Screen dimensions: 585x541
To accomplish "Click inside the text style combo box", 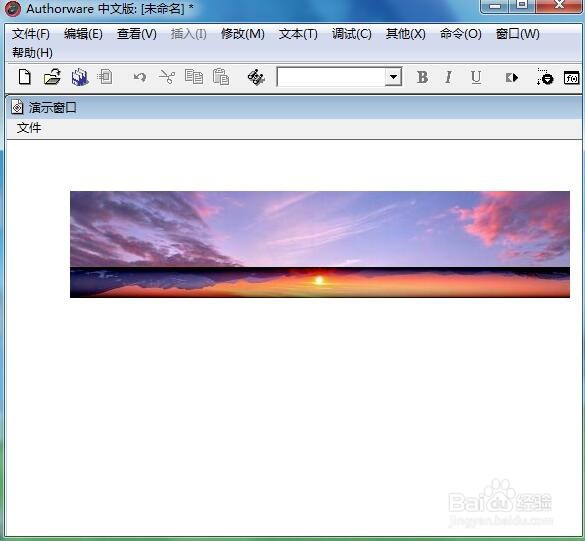I will 332,77.
